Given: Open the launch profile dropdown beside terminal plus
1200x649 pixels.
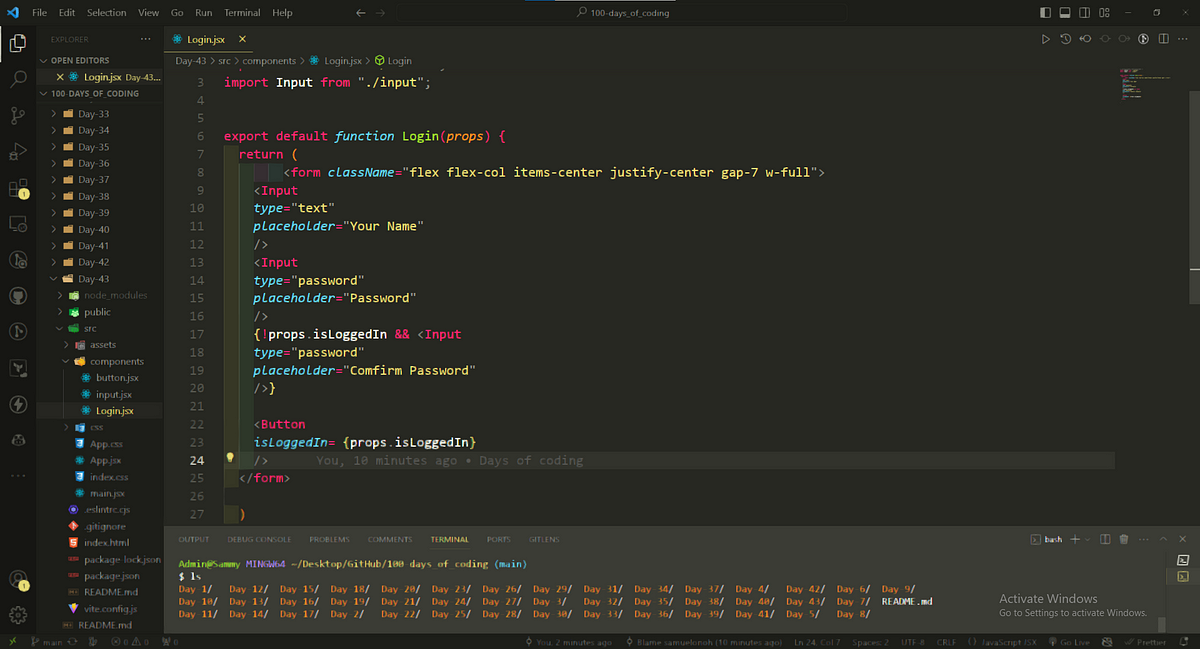Looking at the screenshot, I should click(1088, 539).
